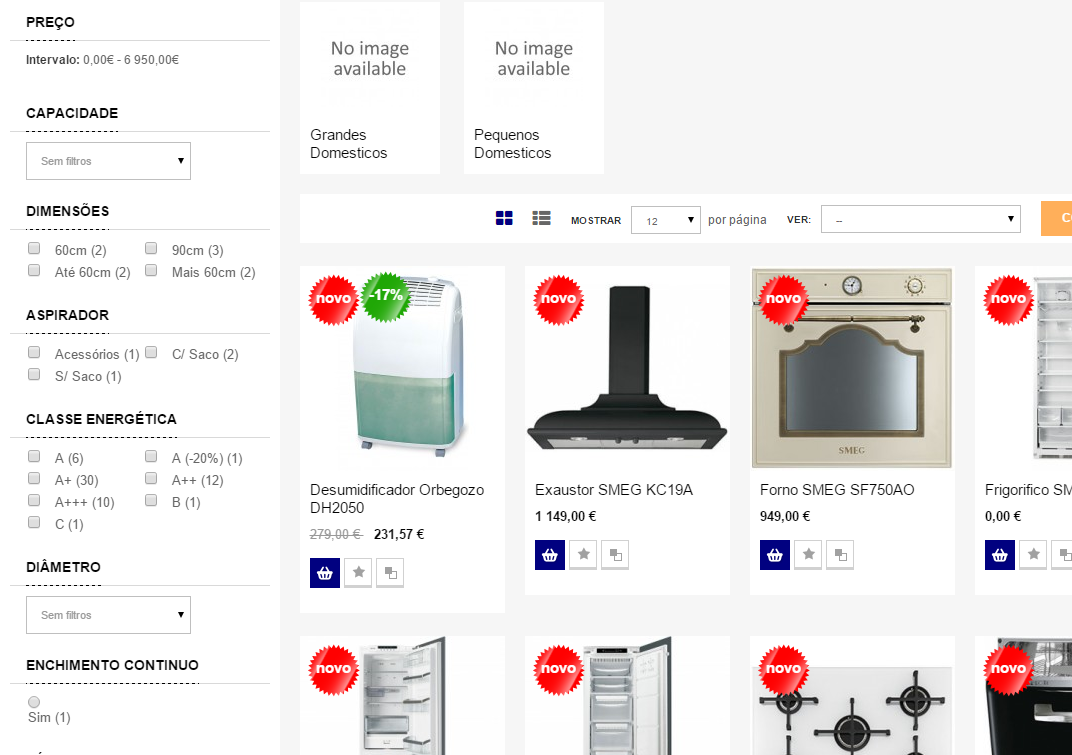The height and width of the screenshot is (755, 1072).
Task: Tick the C/ Saco aspirador filter
Action: point(151,352)
